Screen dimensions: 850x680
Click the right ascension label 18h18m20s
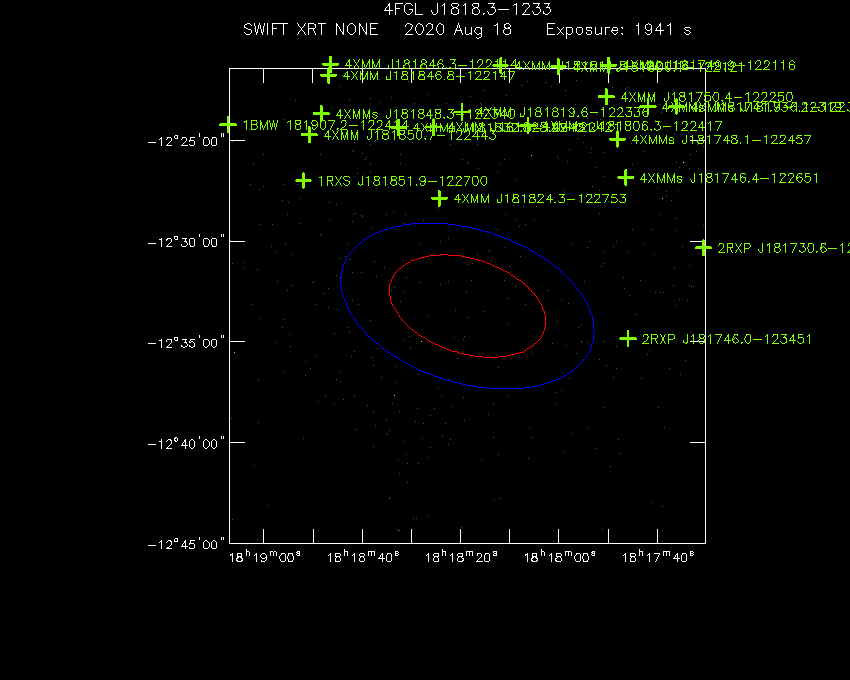(461, 557)
